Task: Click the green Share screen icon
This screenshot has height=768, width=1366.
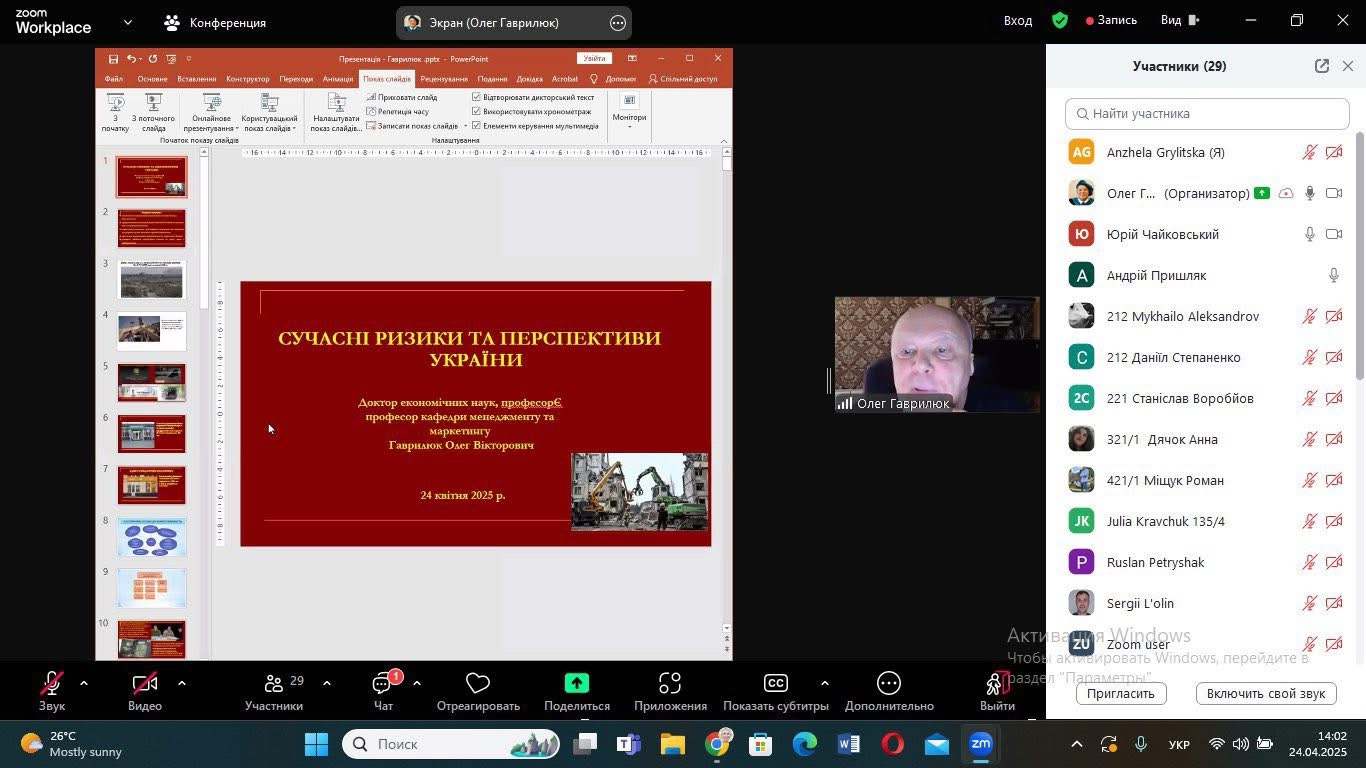Action: point(576,684)
